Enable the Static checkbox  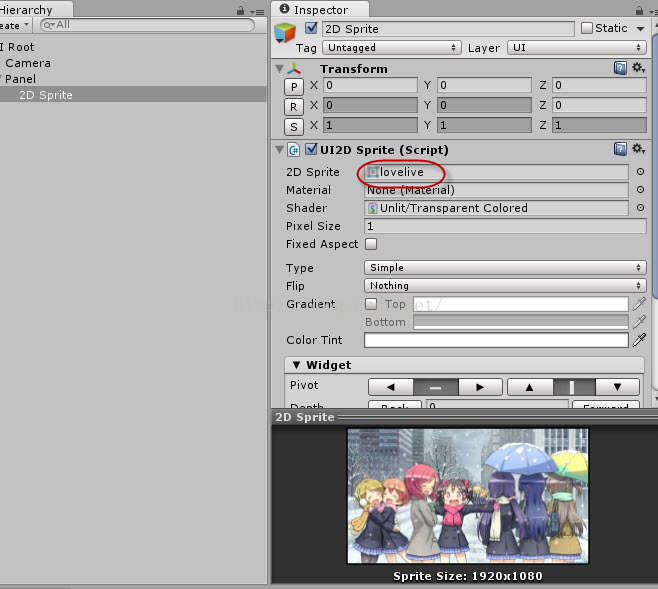click(x=587, y=28)
